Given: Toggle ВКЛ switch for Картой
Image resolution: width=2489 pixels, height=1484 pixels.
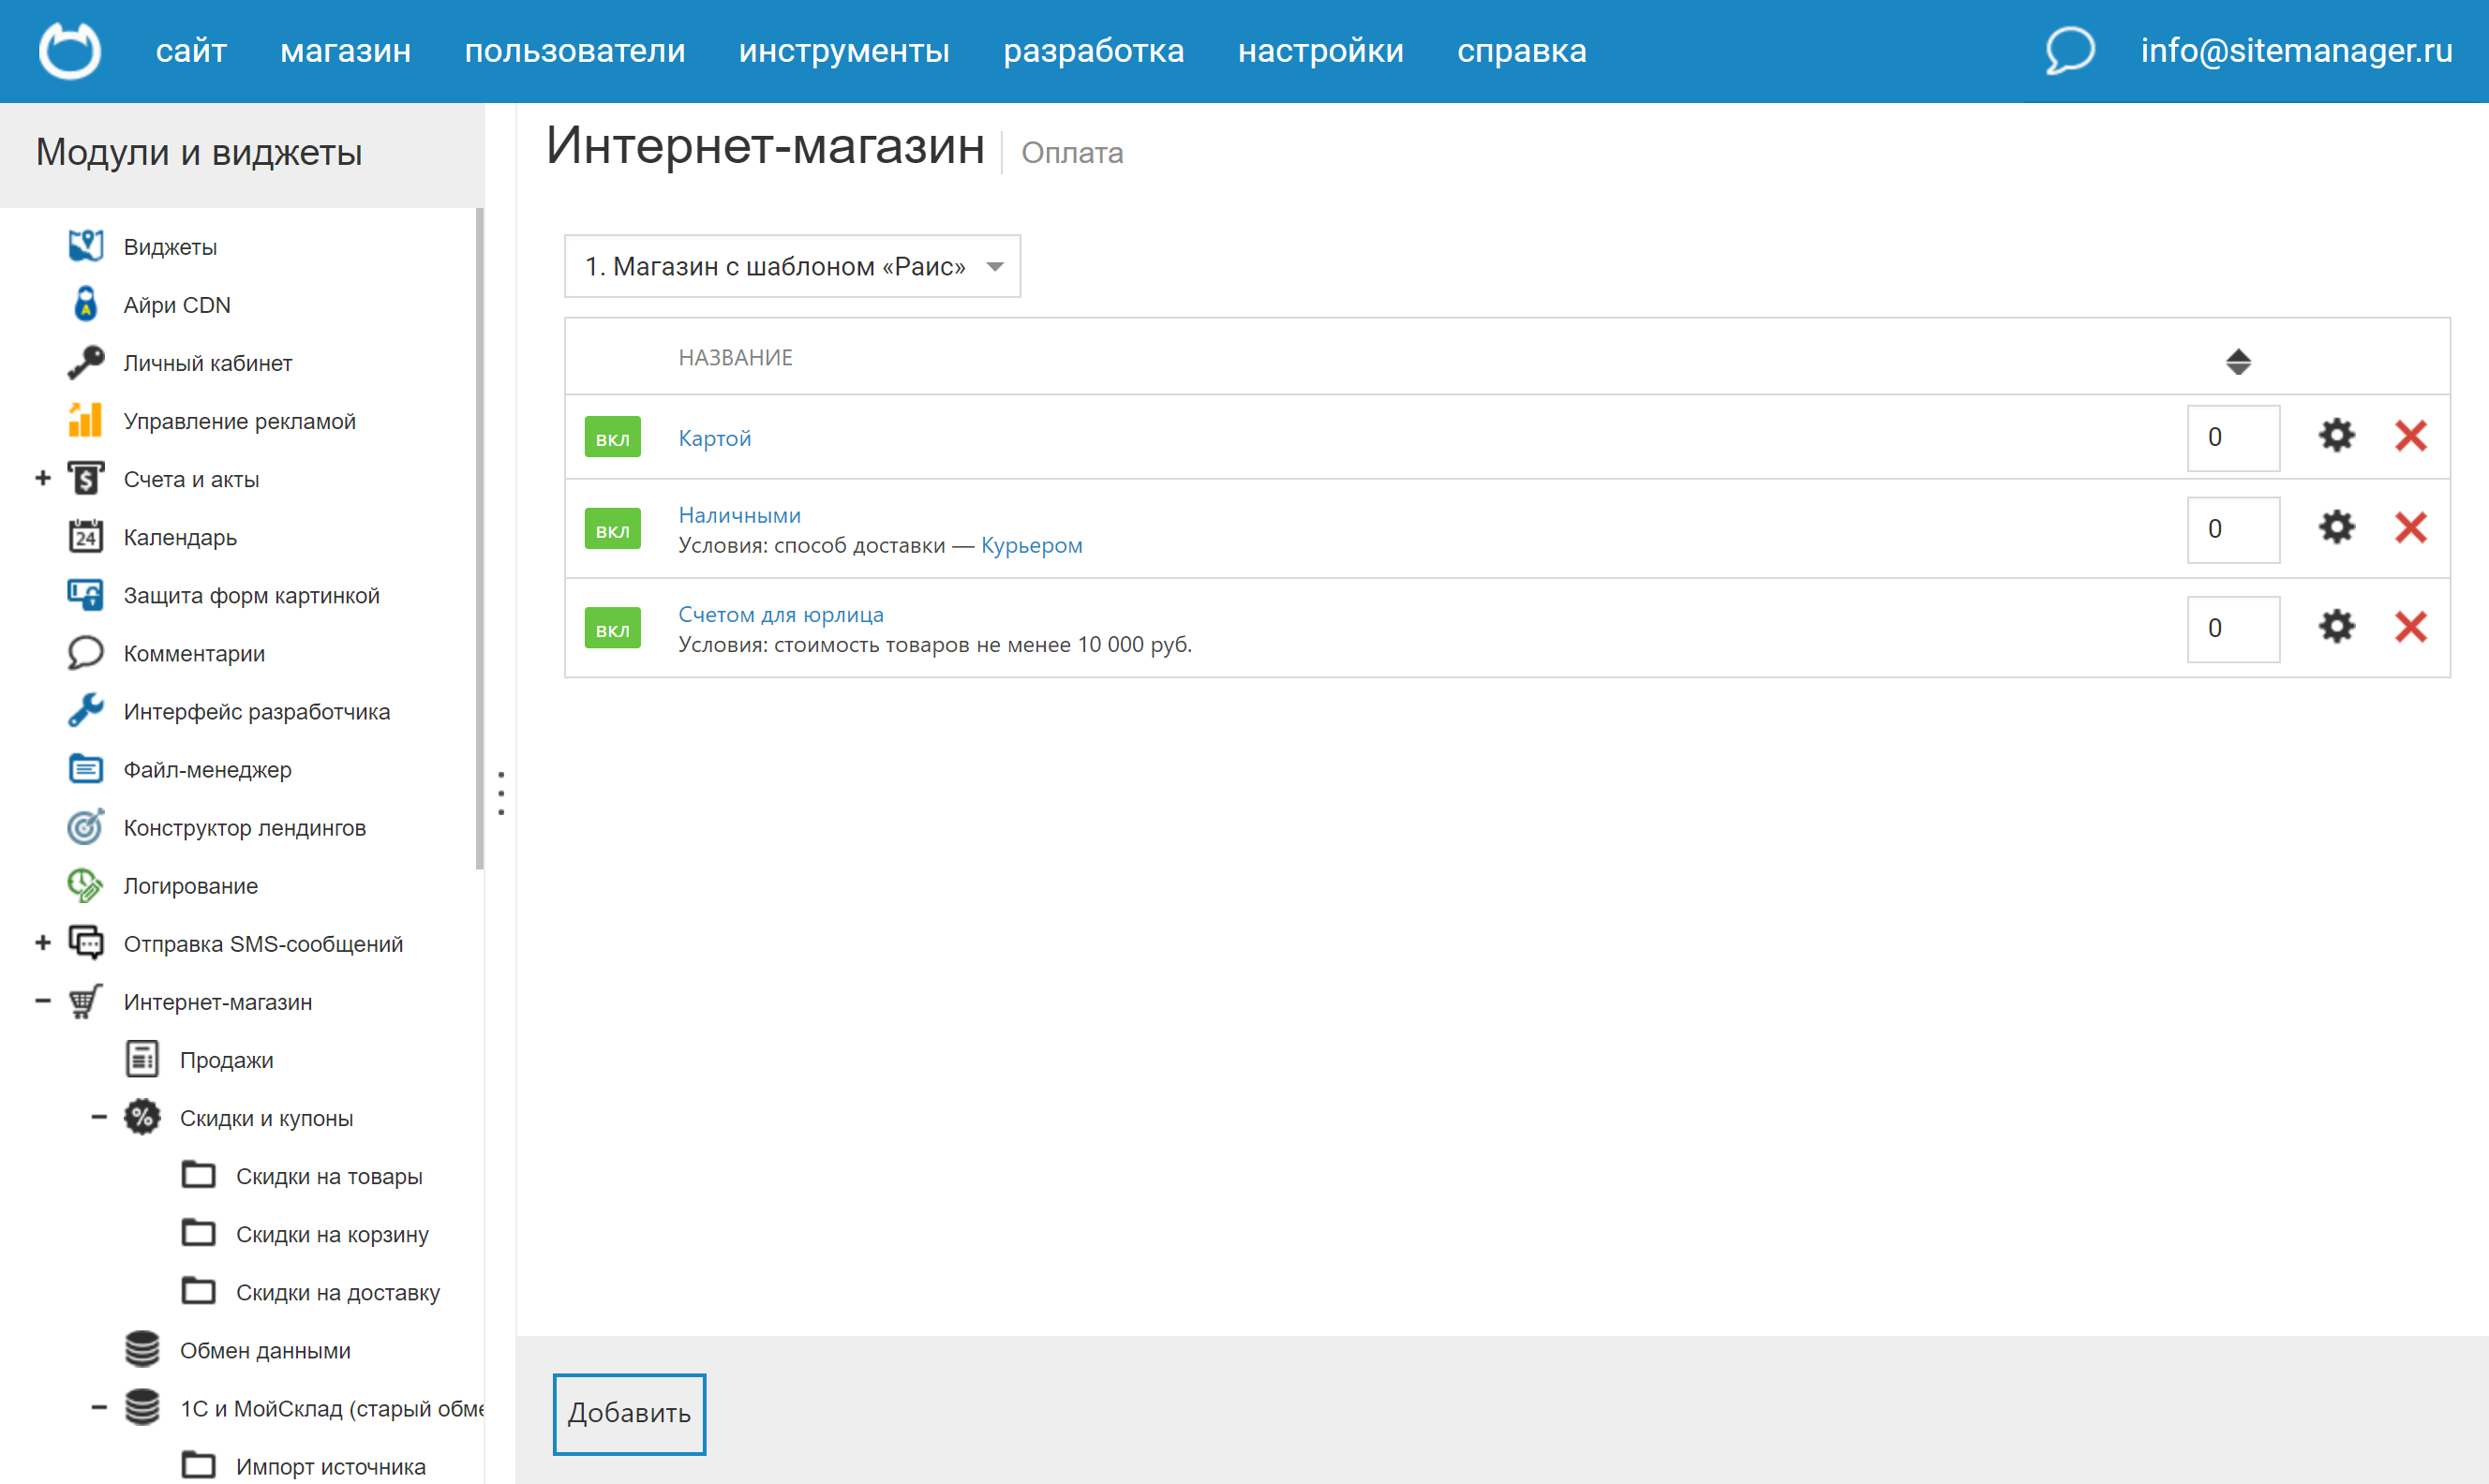Looking at the screenshot, I should tap(612, 438).
